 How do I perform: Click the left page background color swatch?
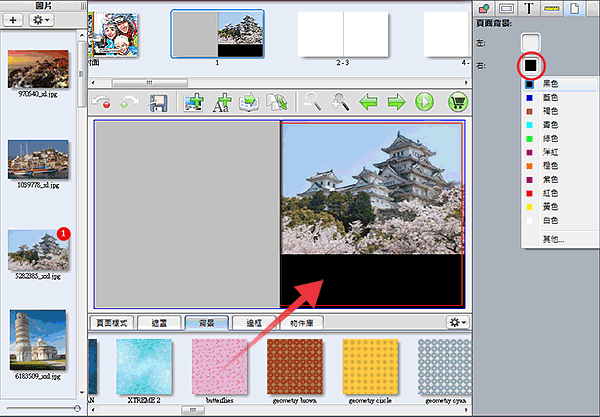tap(531, 42)
